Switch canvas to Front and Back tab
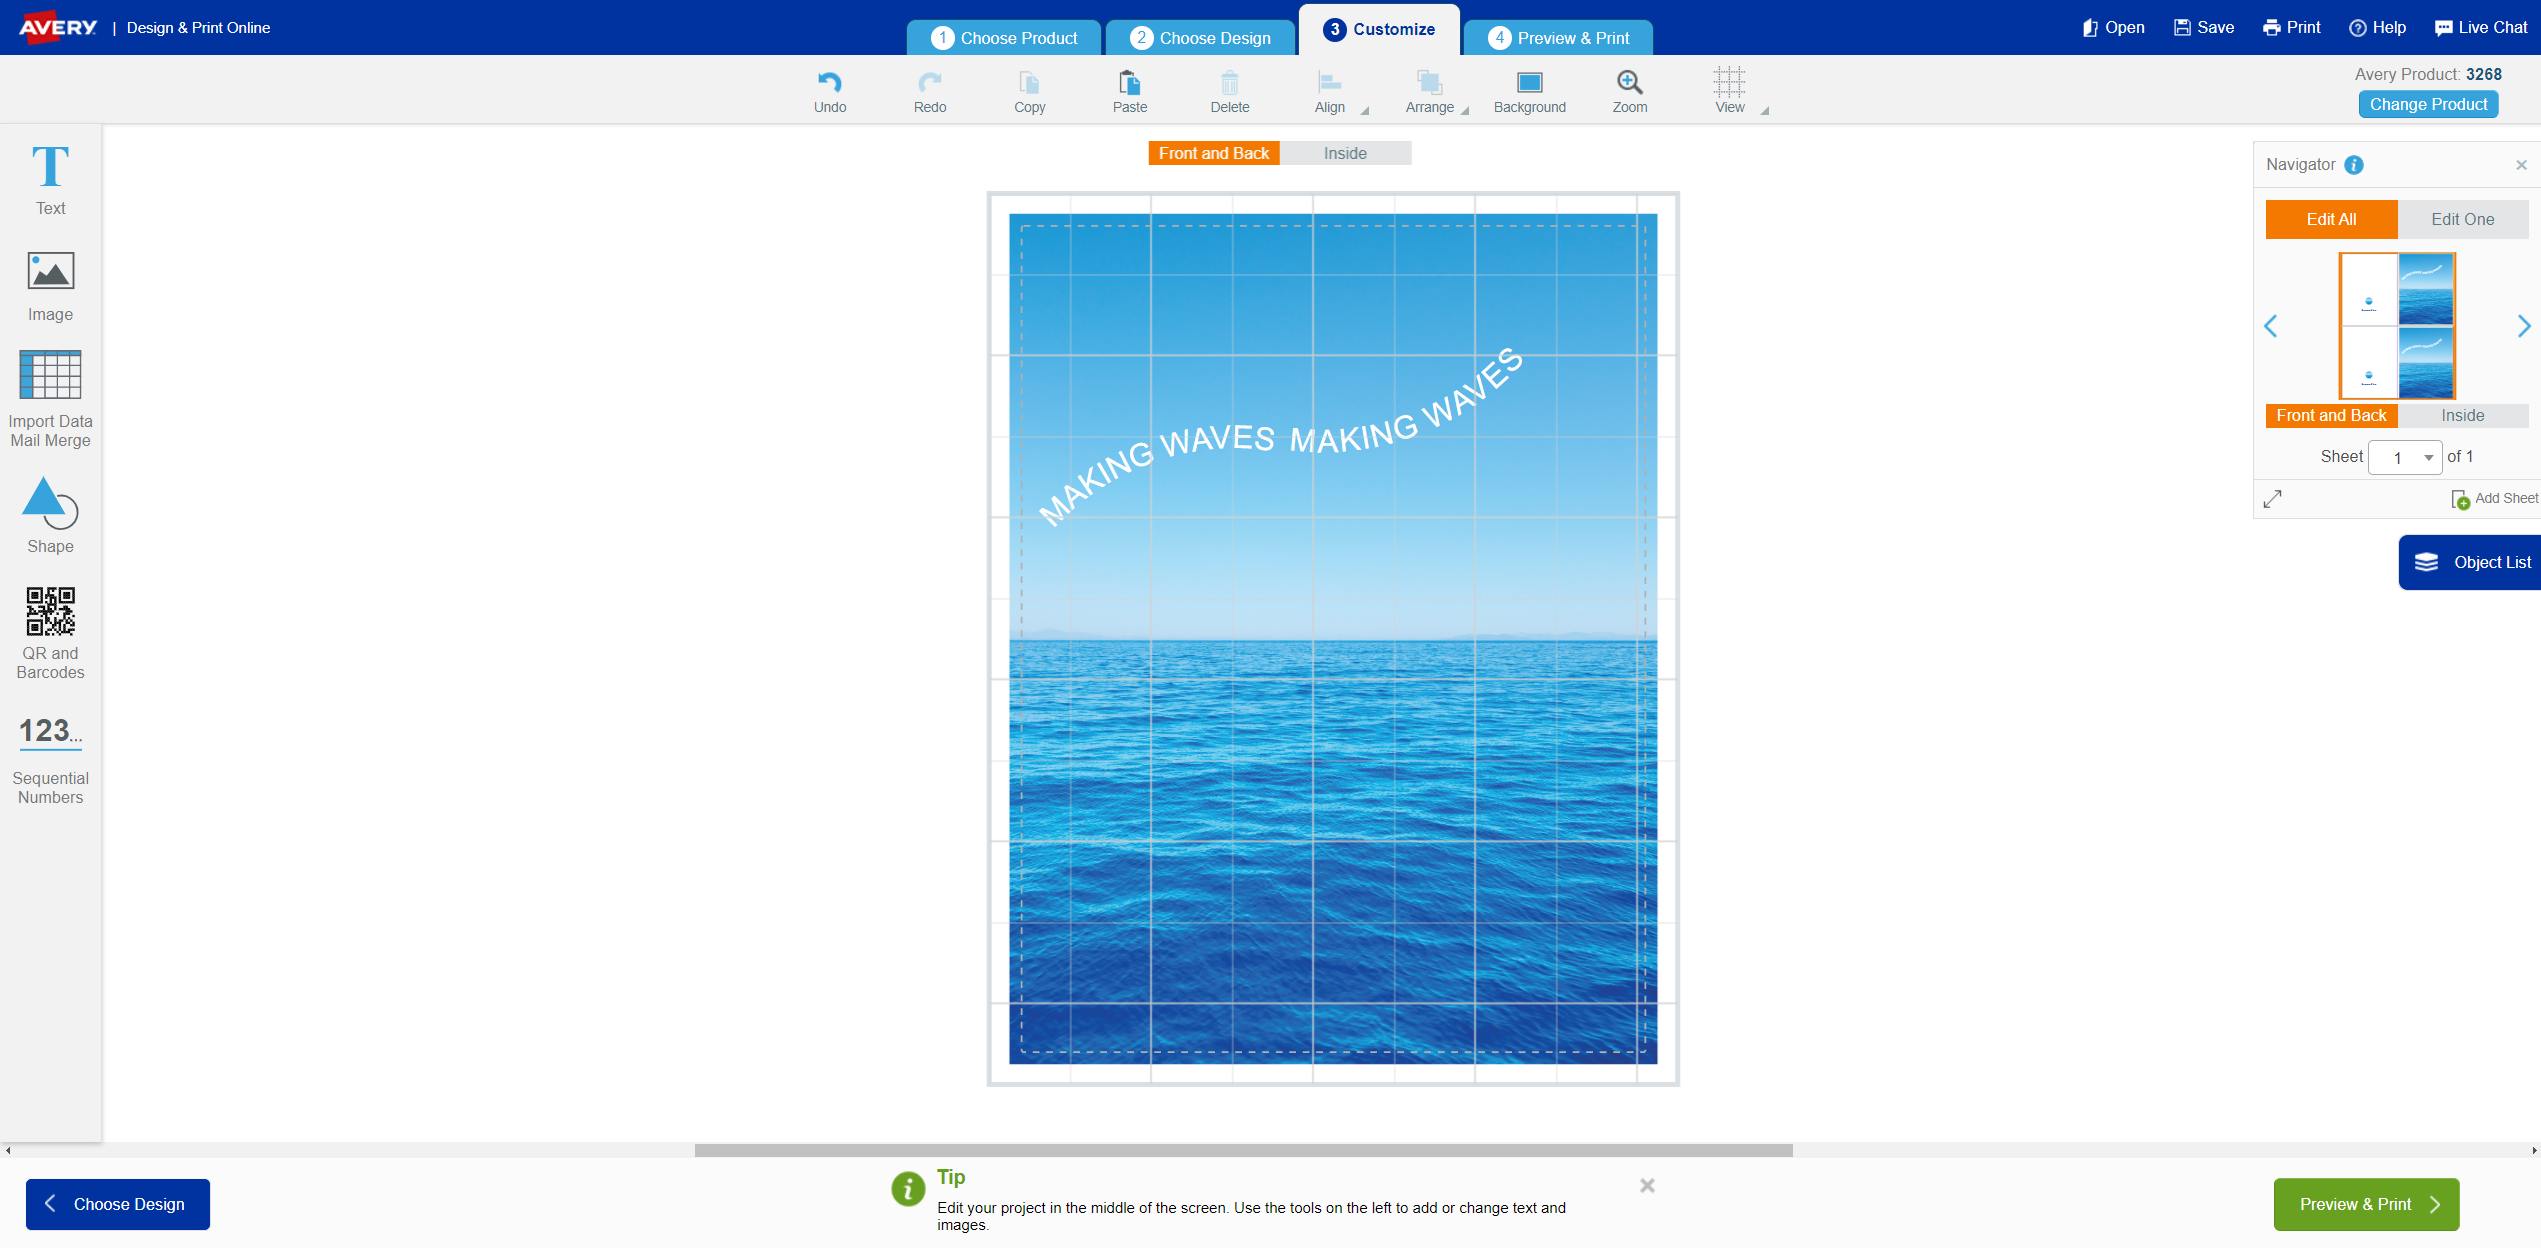The width and height of the screenshot is (2541, 1248). [x=1214, y=153]
